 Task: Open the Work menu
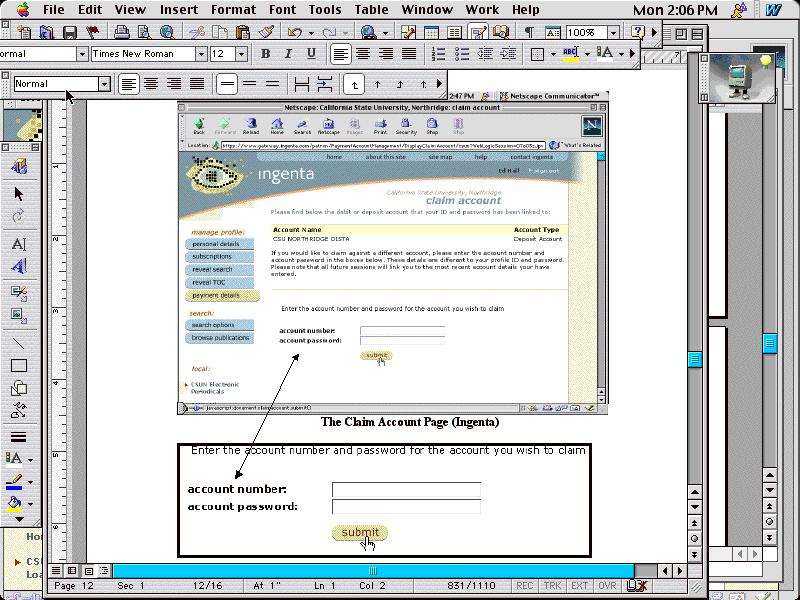[x=482, y=10]
